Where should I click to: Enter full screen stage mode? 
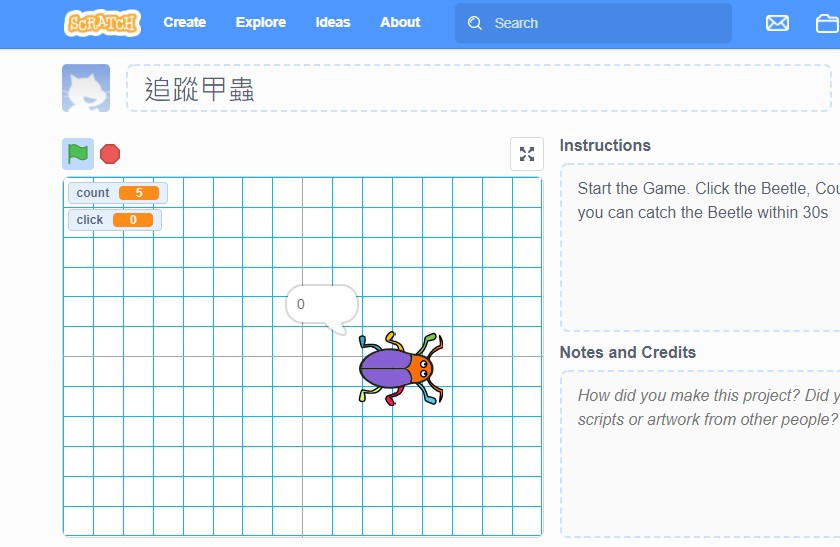click(x=527, y=154)
